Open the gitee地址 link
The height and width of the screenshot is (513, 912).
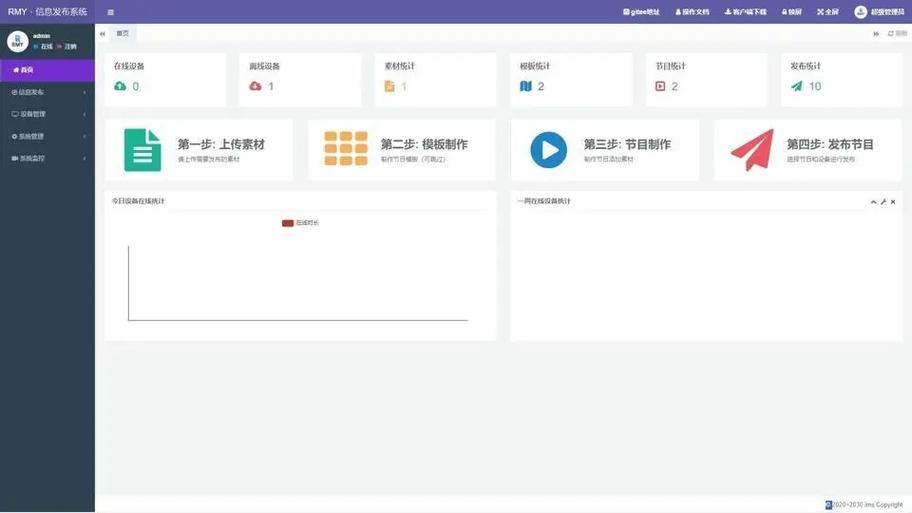[x=641, y=12]
